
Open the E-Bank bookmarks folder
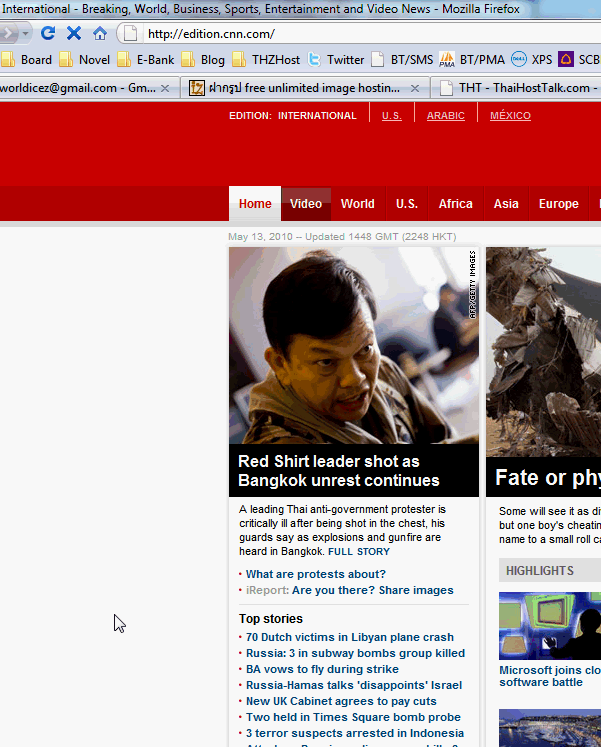pyautogui.click(x=145, y=60)
